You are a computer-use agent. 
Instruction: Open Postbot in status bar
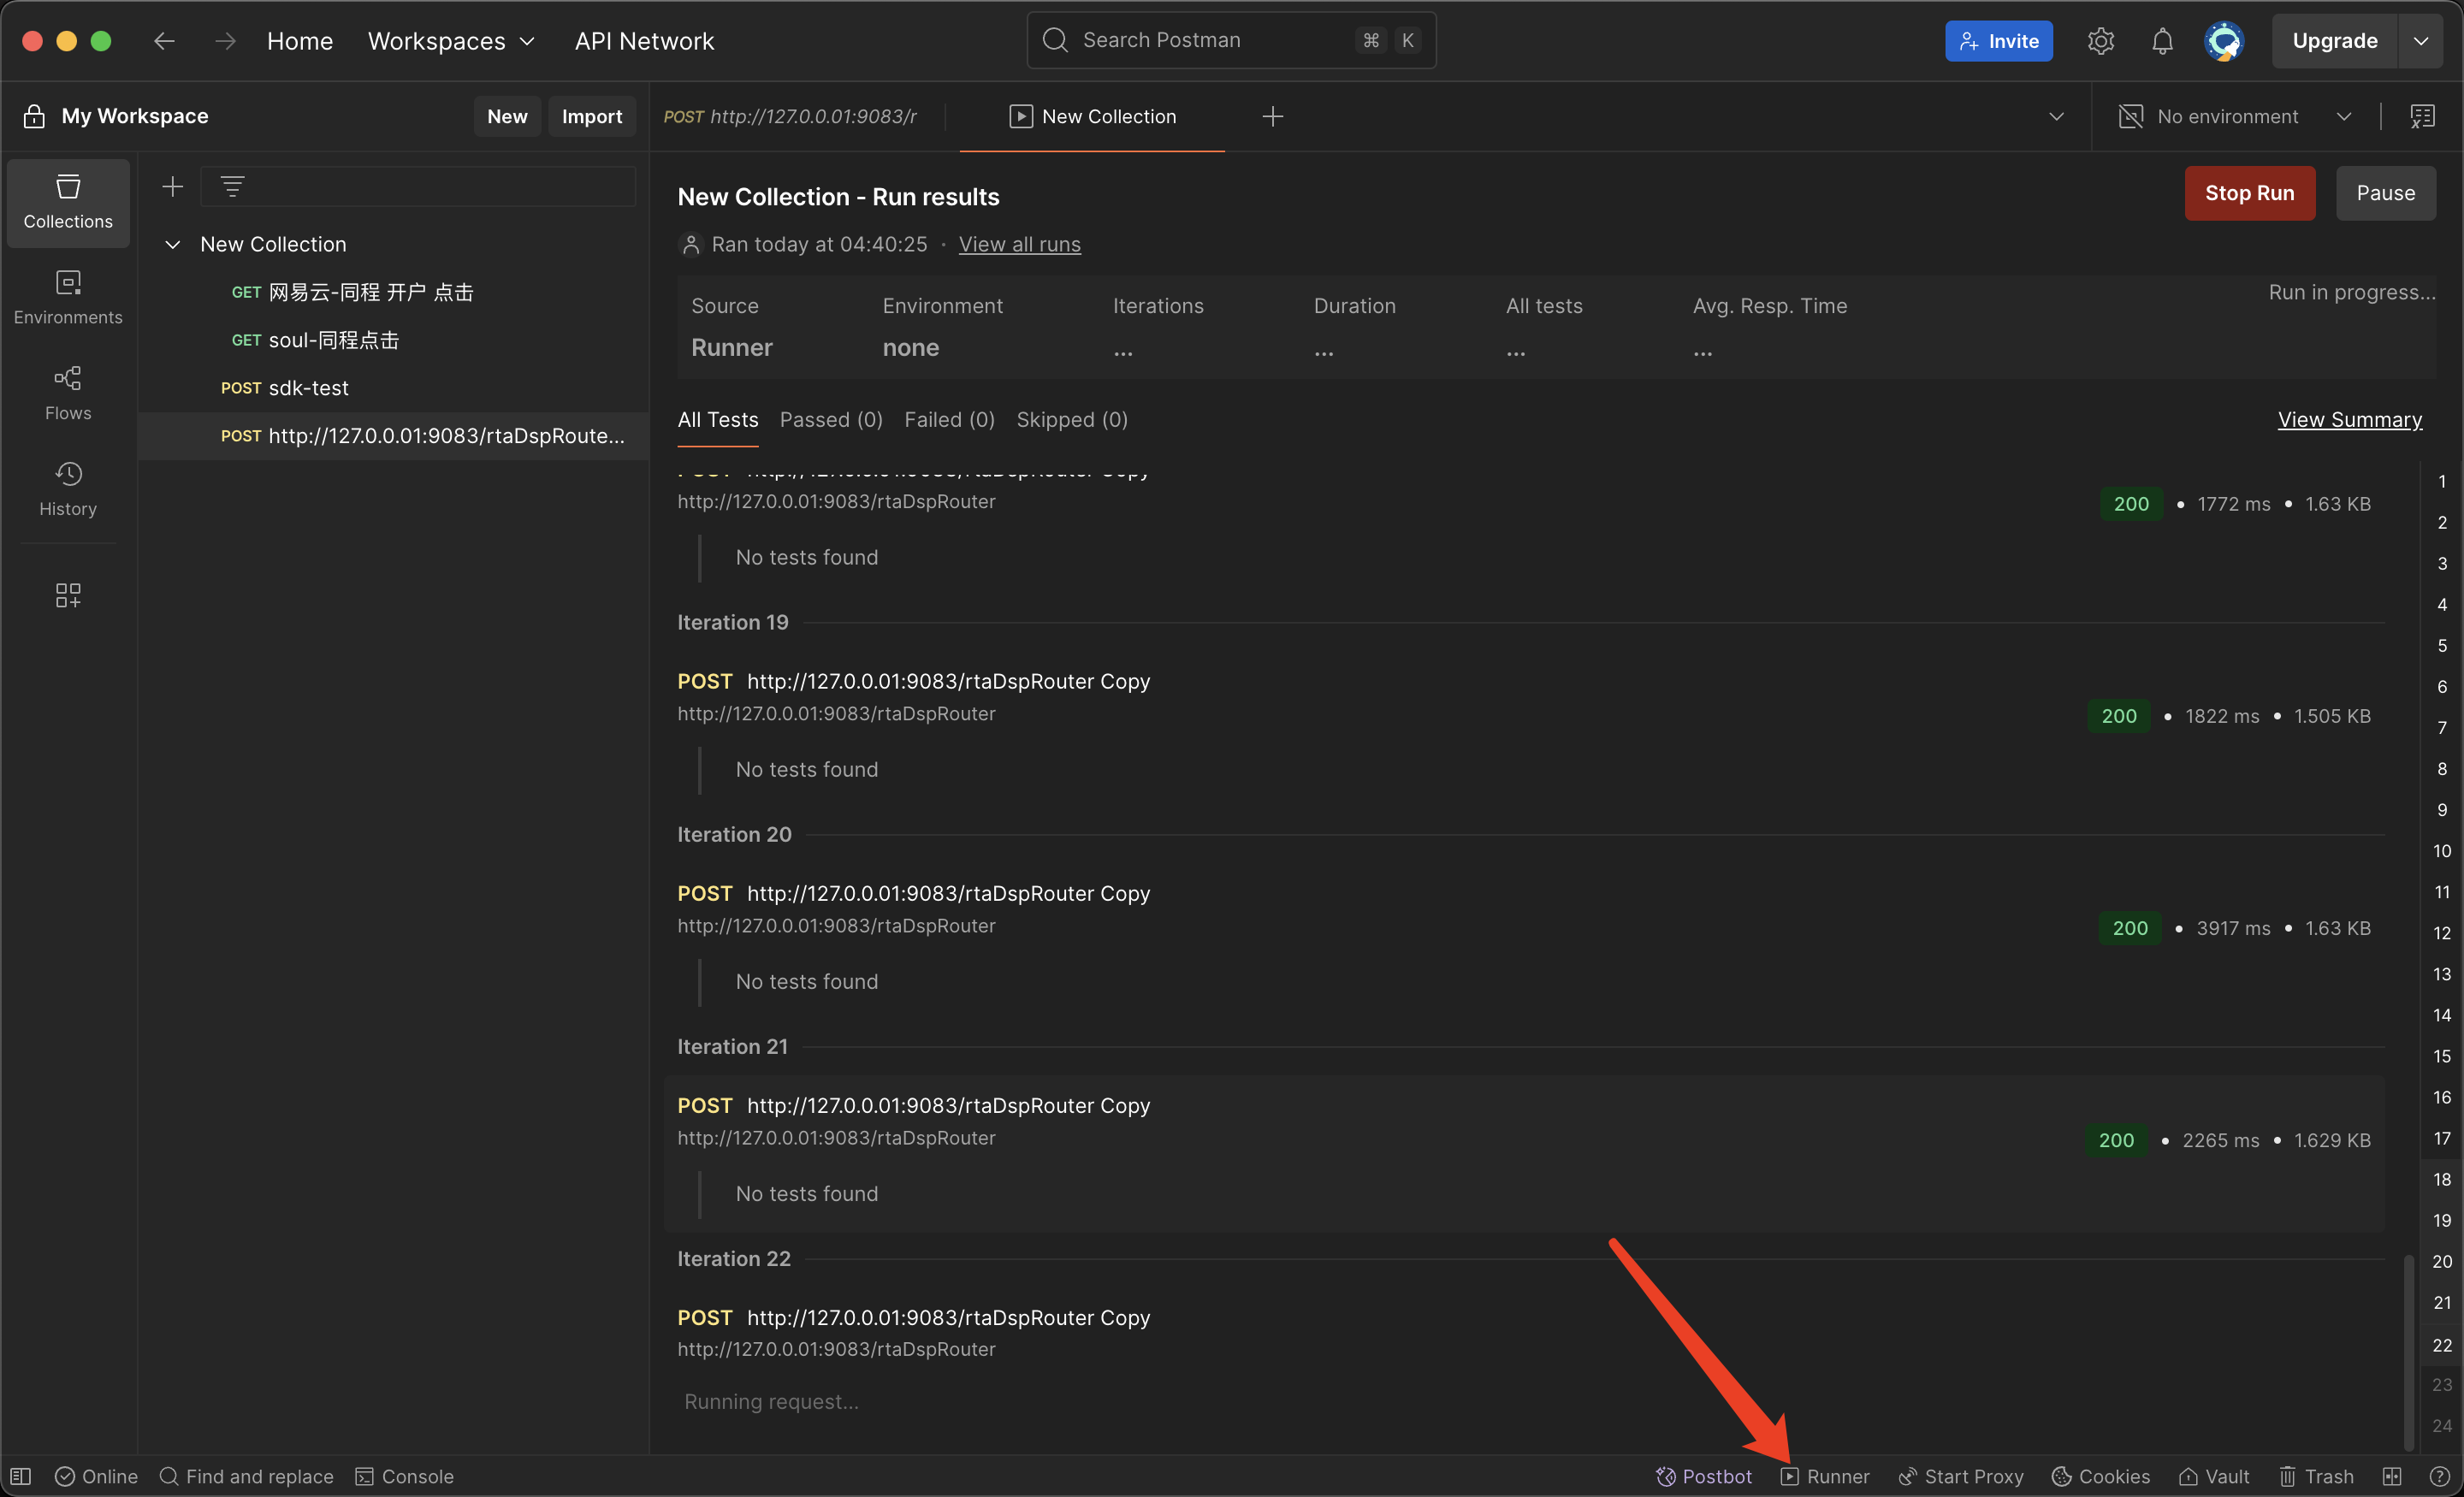click(x=1704, y=1476)
